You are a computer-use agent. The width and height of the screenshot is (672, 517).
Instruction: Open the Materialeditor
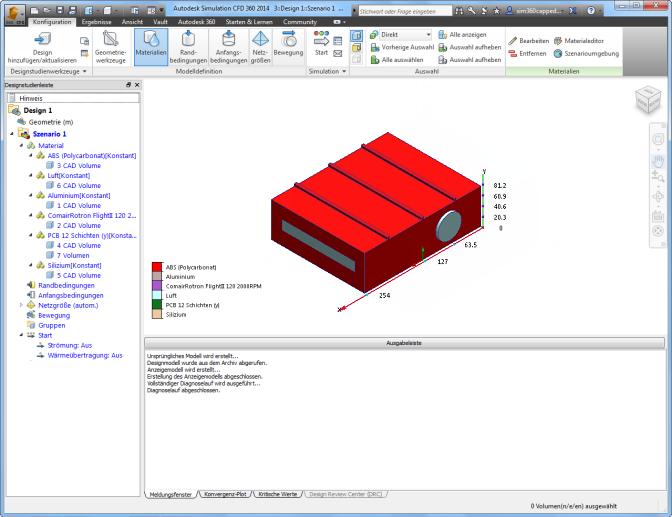click(579, 41)
